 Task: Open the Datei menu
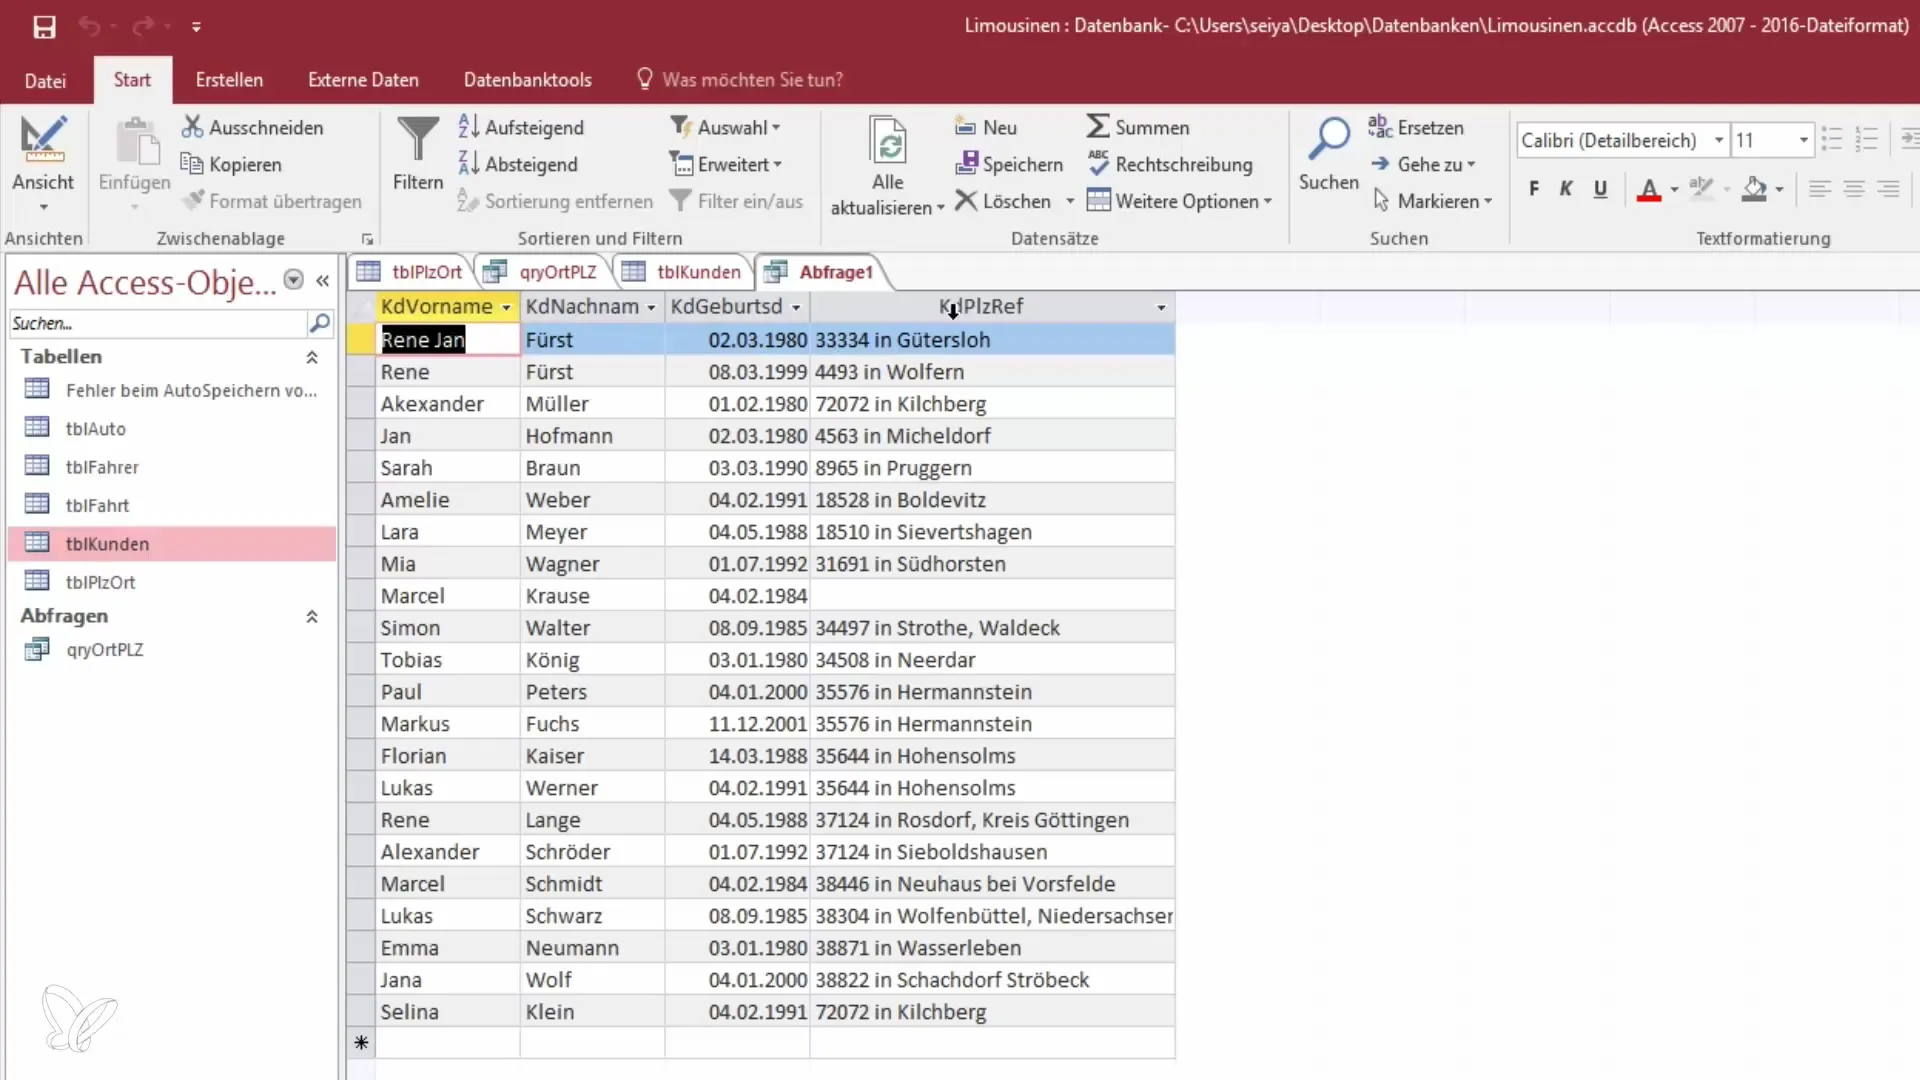point(45,80)
